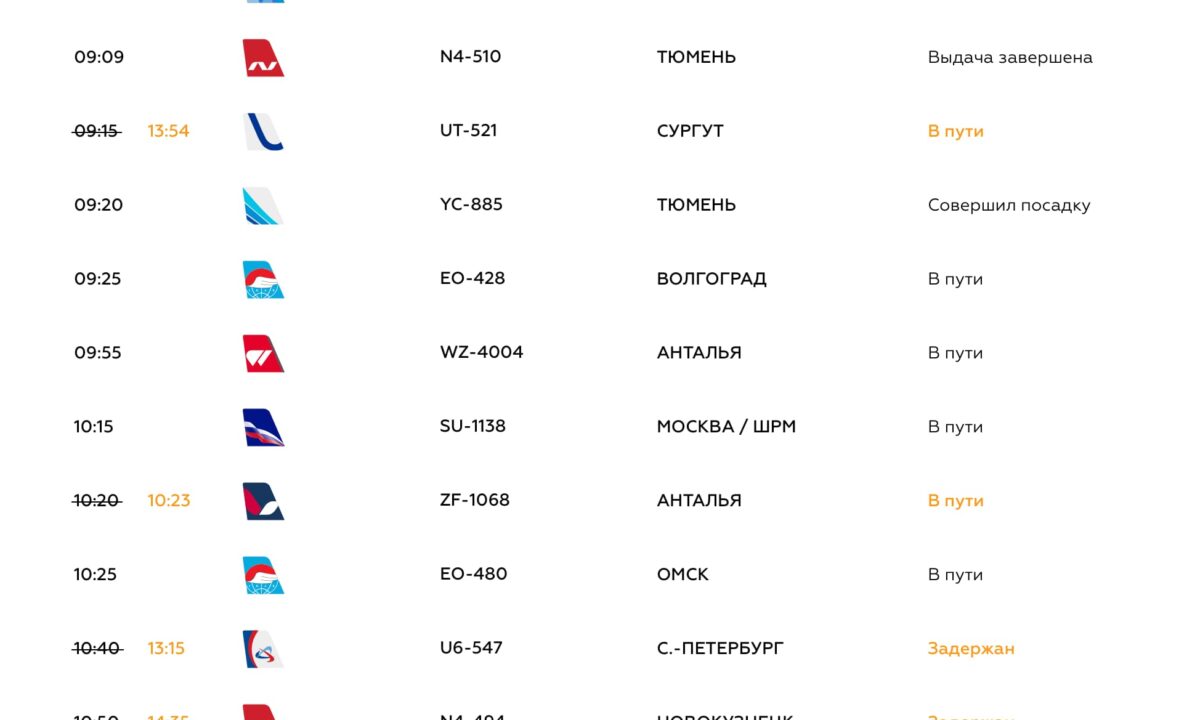Click flight number WZ-4004
Image resolution: width=1200 pixels, height=720 pixels.
[482, 352]
